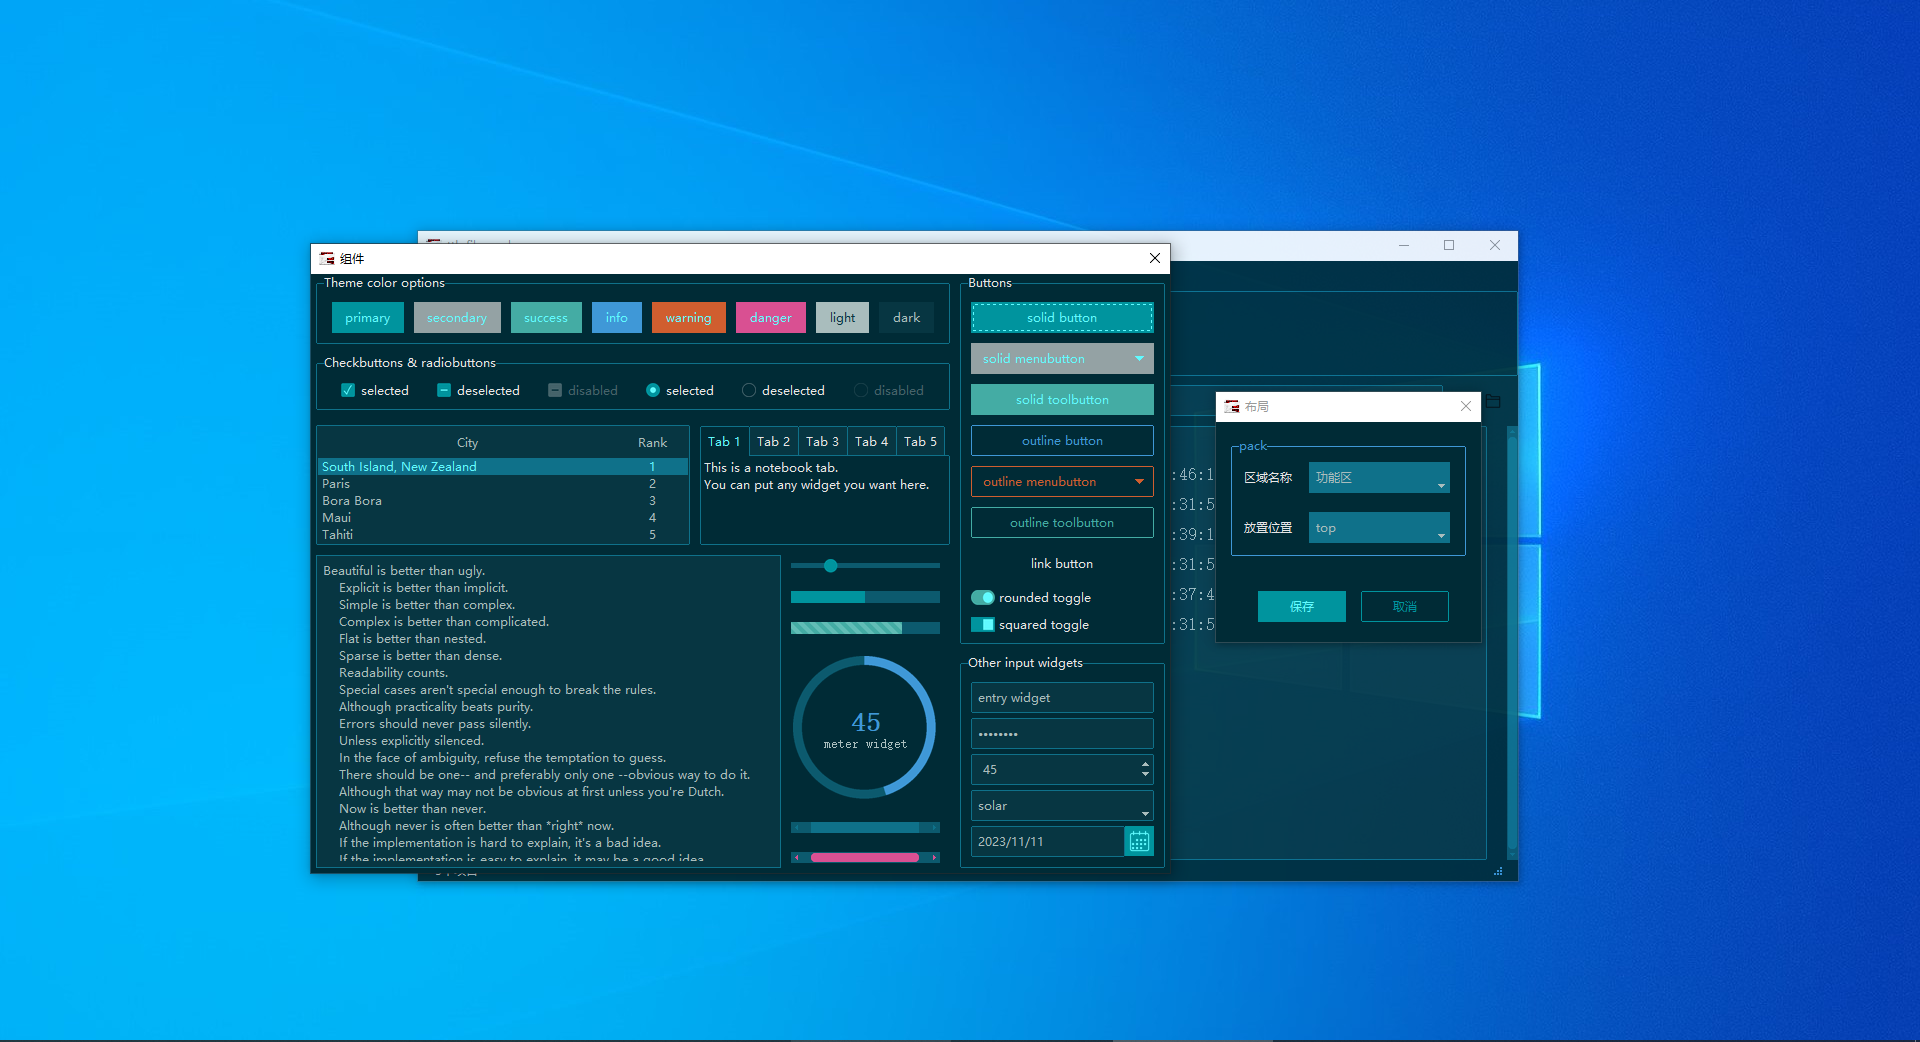Click the date field showing 2023/11/11
The width and height of the screenshot is (1920, 1042).
1047,842
